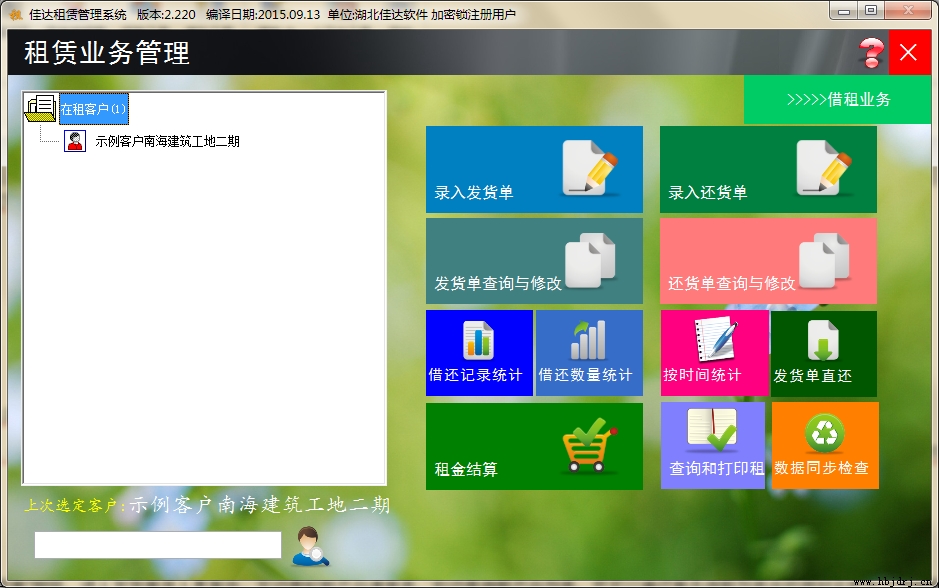
Task: Minimize the 佳达租赁管理系统 window
Action: click(x=844, y=11)
